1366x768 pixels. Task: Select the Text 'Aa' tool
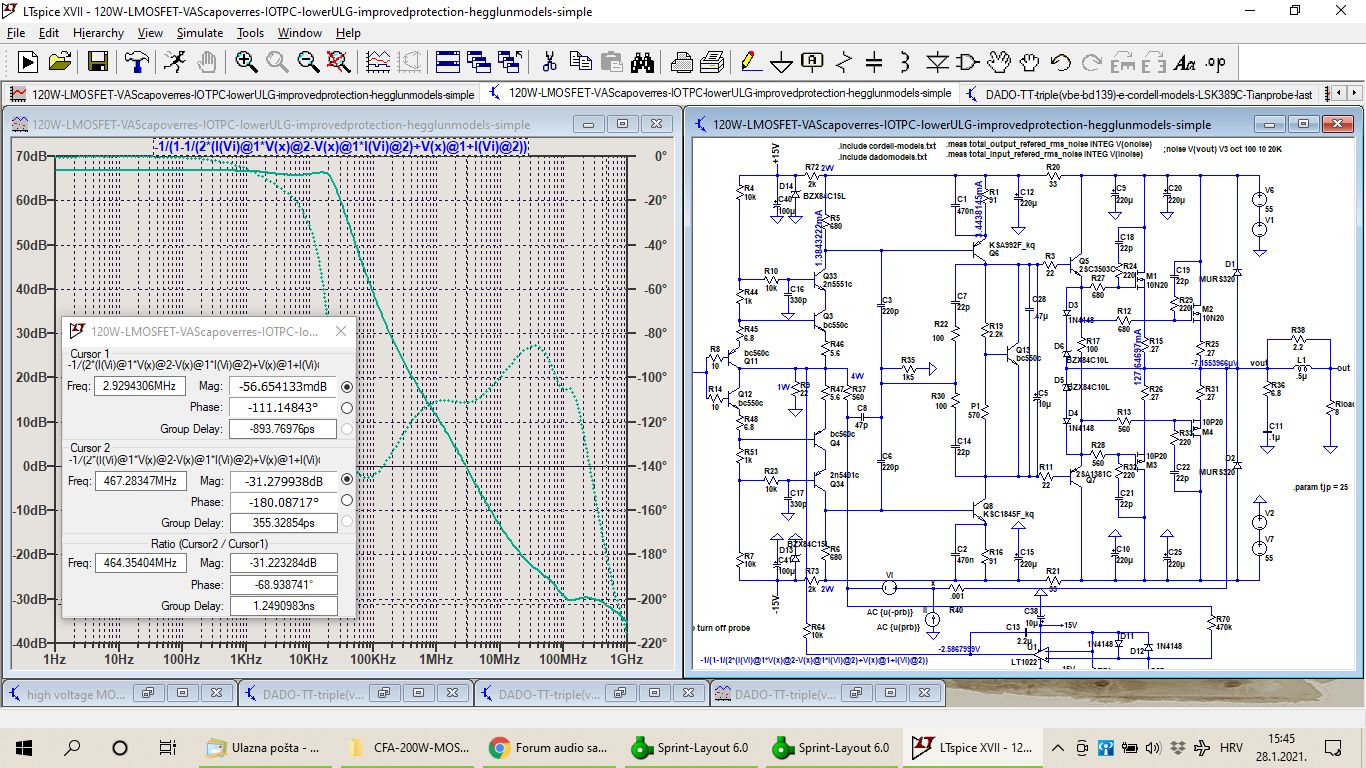pyautogui.click(x=1185, y=62)
